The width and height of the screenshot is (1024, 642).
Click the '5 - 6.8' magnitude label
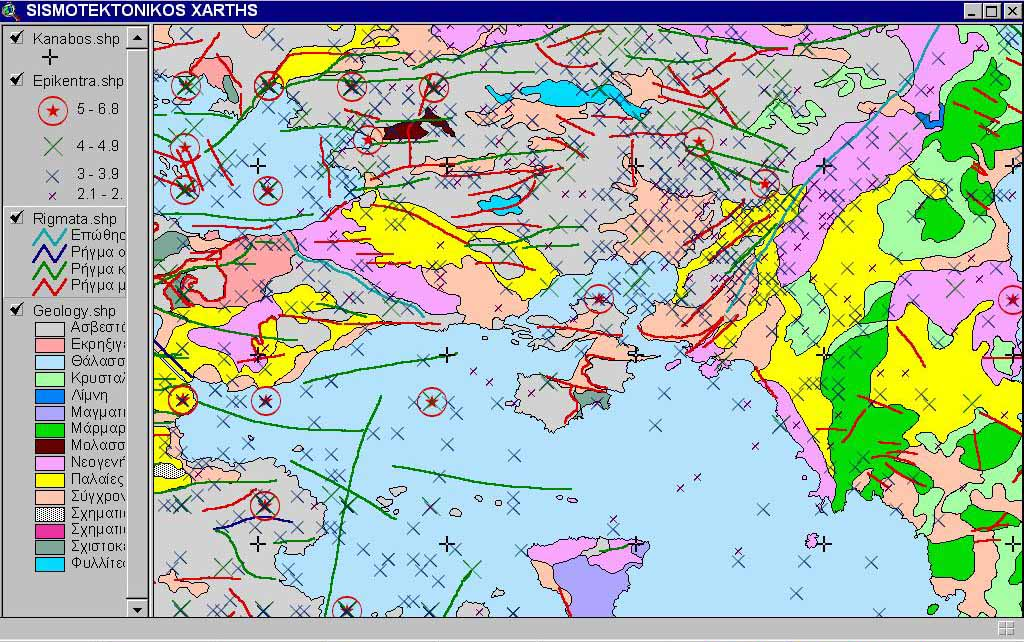pos(98,109)
